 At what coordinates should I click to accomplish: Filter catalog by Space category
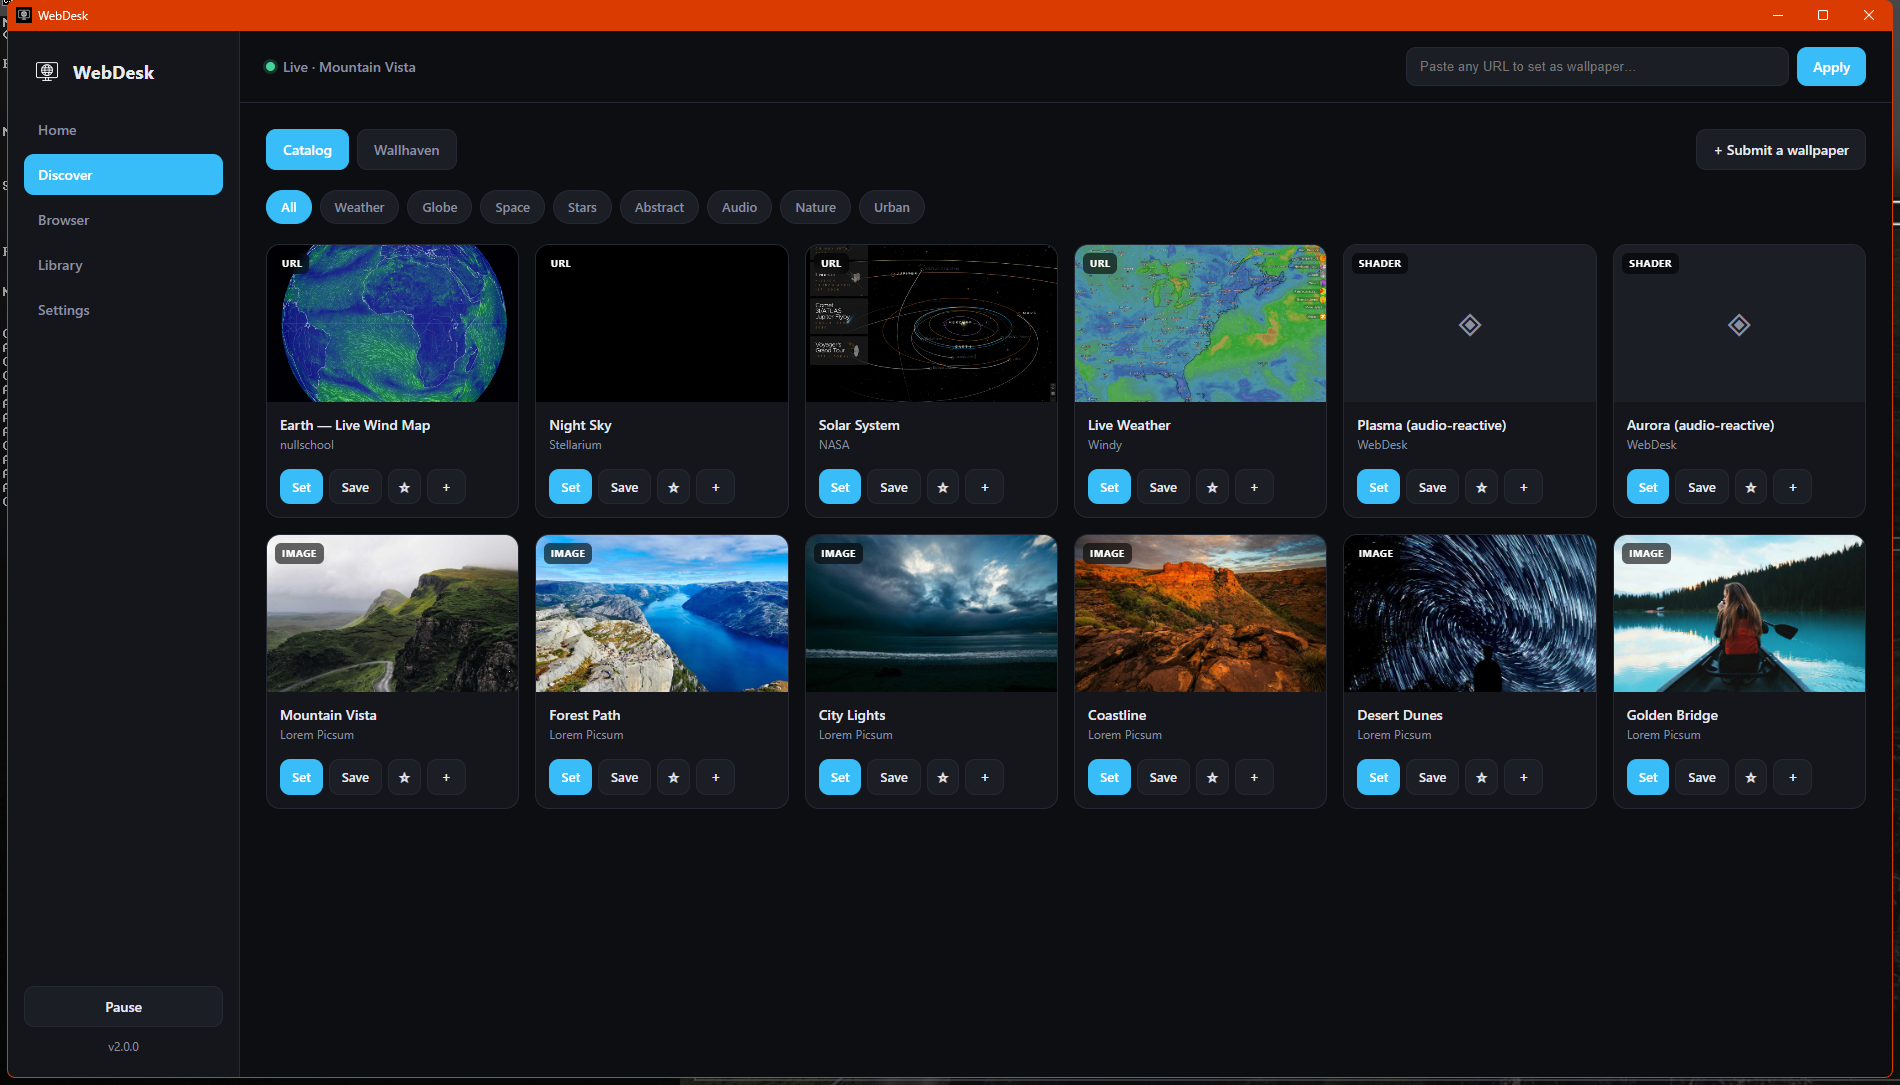513,207
